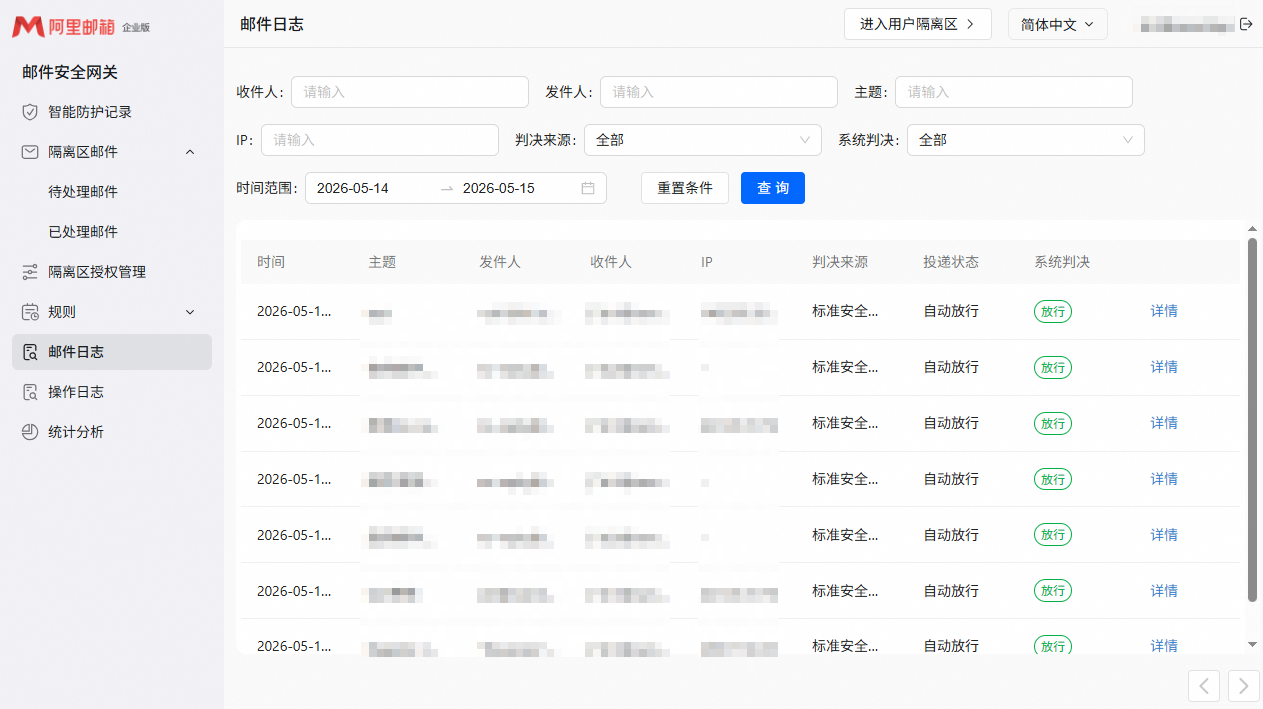Click the 主题 column header
Image resolution: width=1263 pixels, height=709 pixels.
click(x=382, y=262)
